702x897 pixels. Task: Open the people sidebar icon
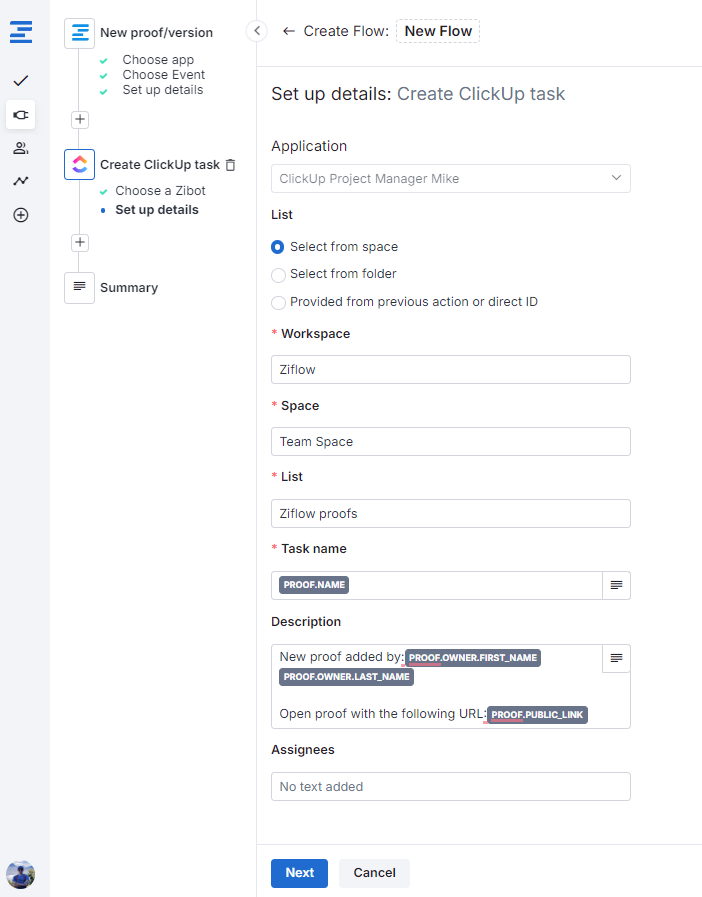(x=20, y=148)
